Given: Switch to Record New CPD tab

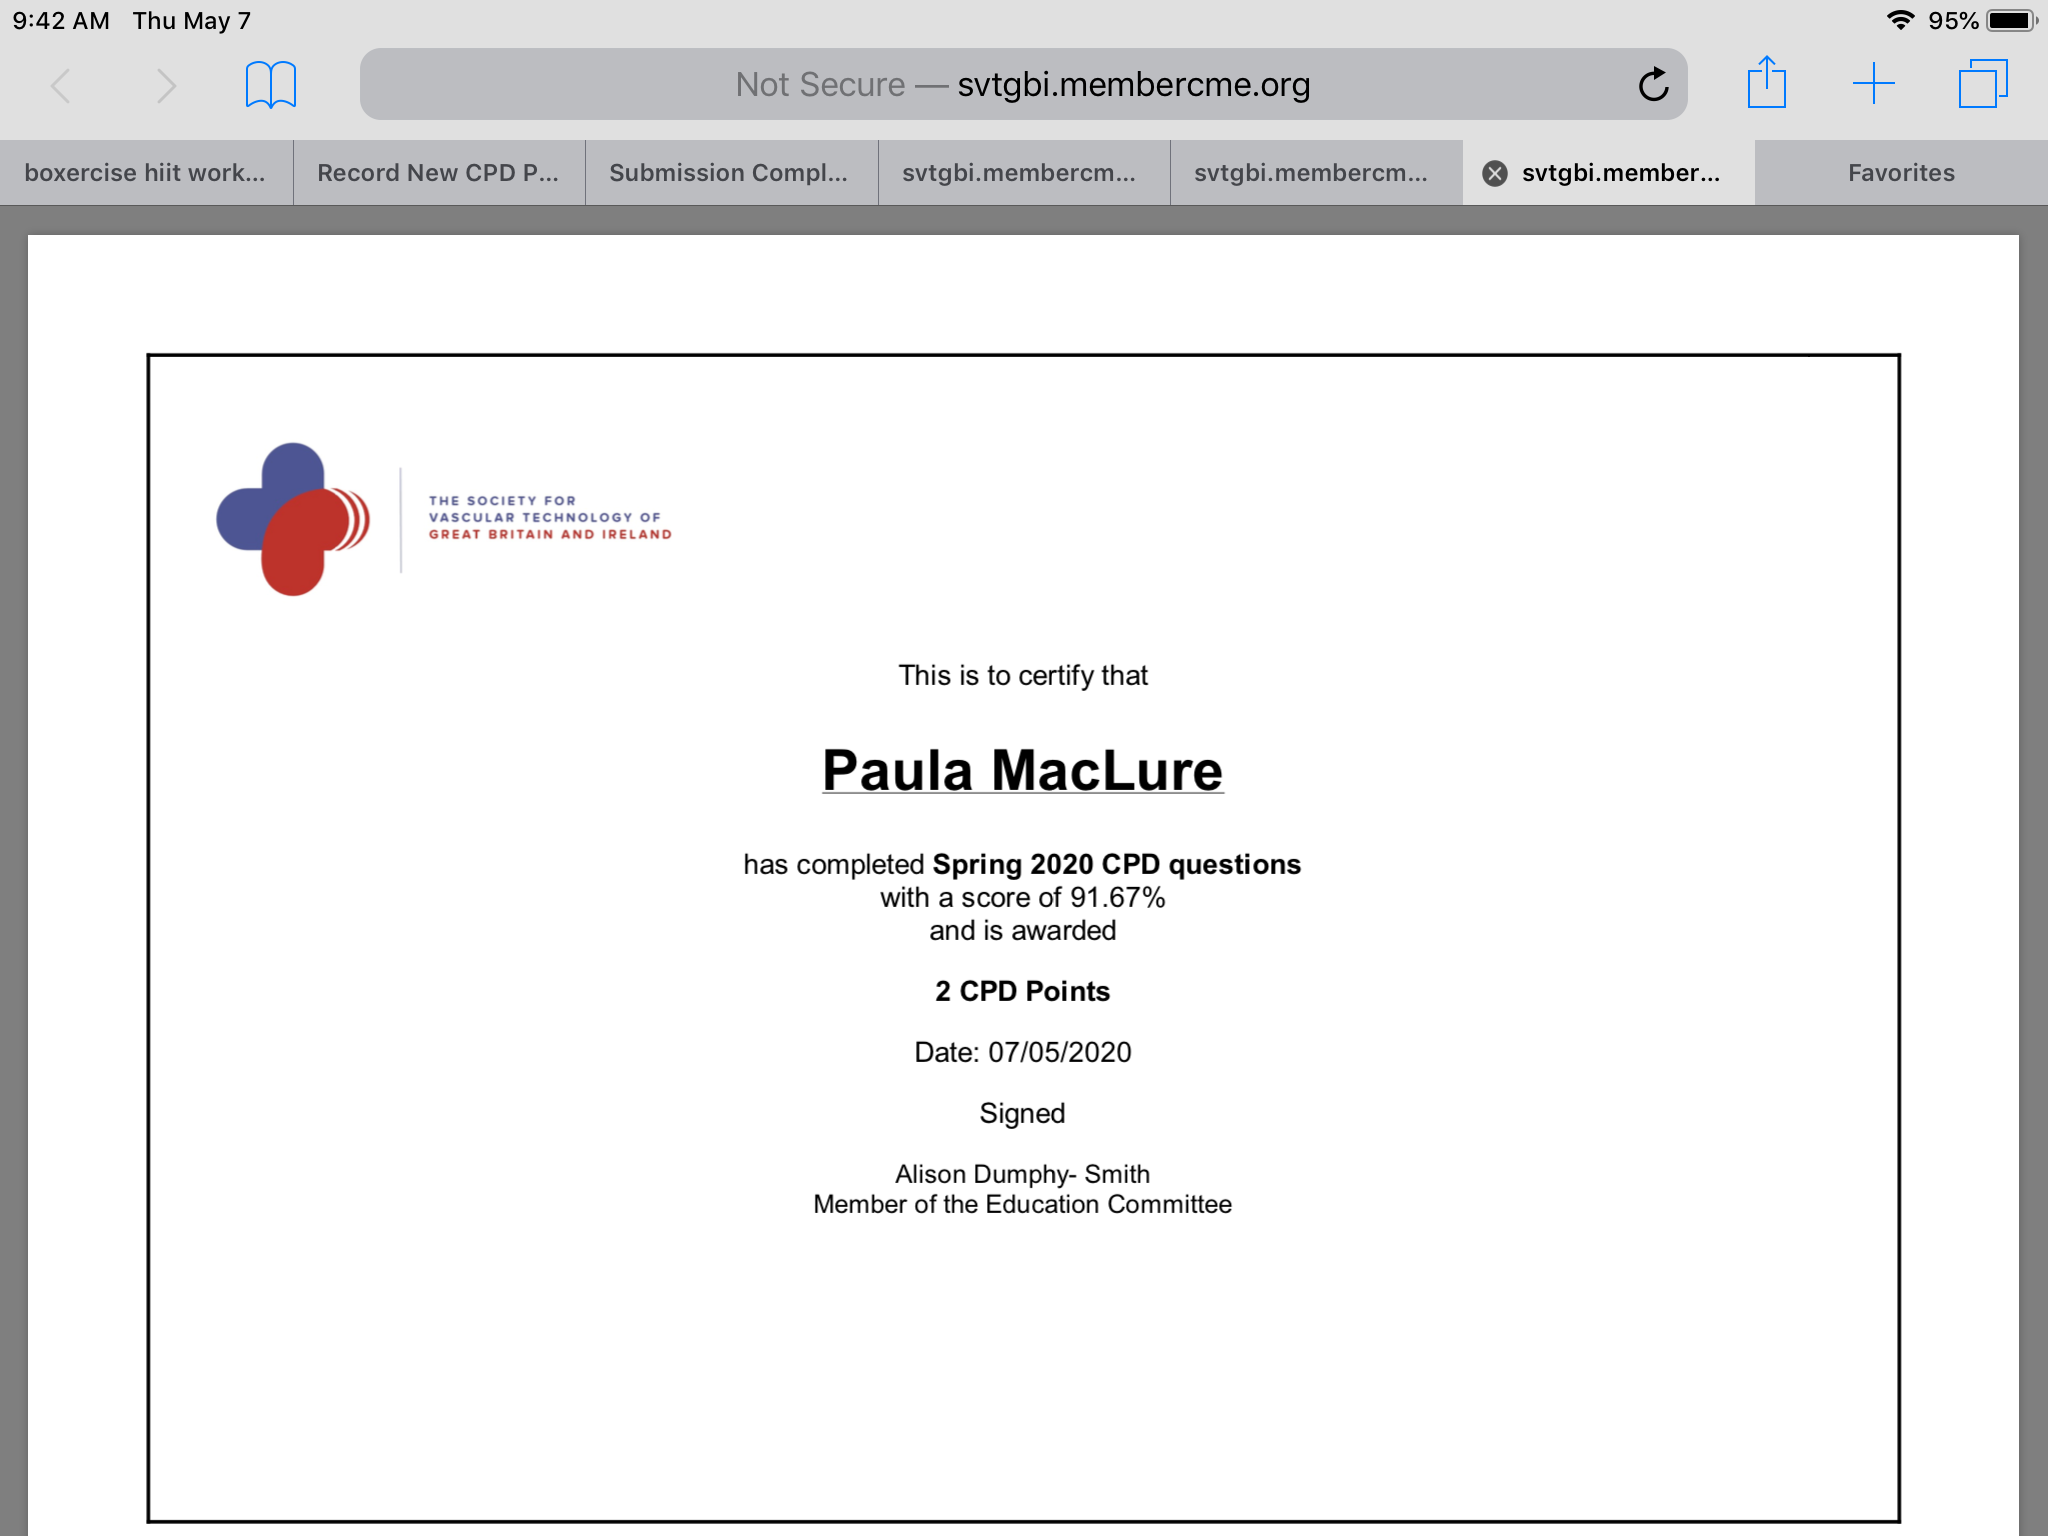Looking at the screenshot, I should pyautogui.click(x=438, y=173).
